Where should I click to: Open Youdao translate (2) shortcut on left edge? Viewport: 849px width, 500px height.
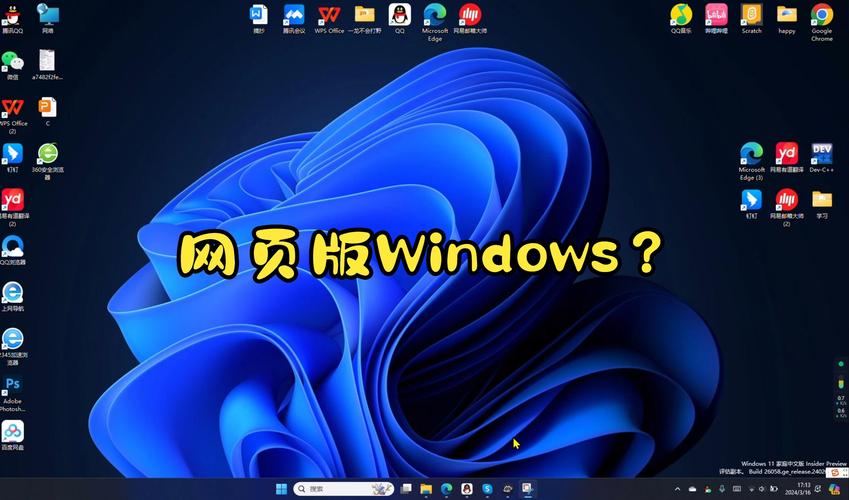pyautogui.click(x=12, y=207)
